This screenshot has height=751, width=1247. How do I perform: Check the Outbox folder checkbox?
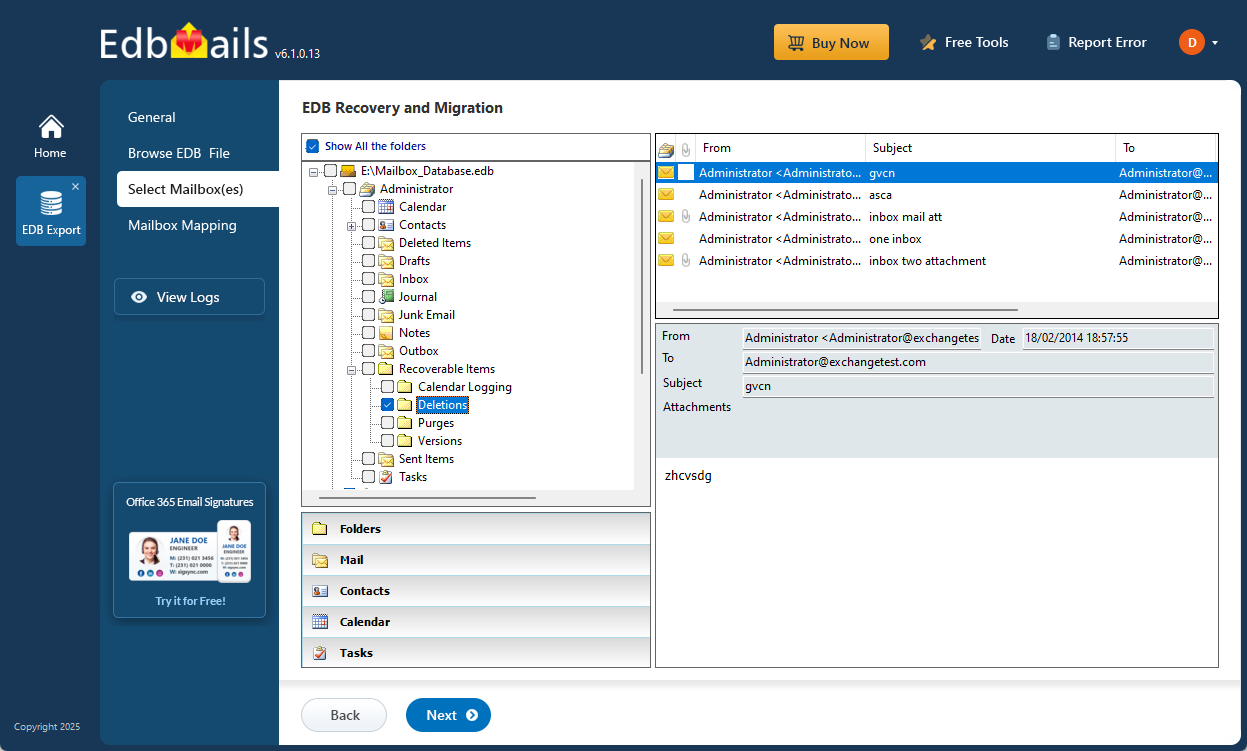[368, 351]
